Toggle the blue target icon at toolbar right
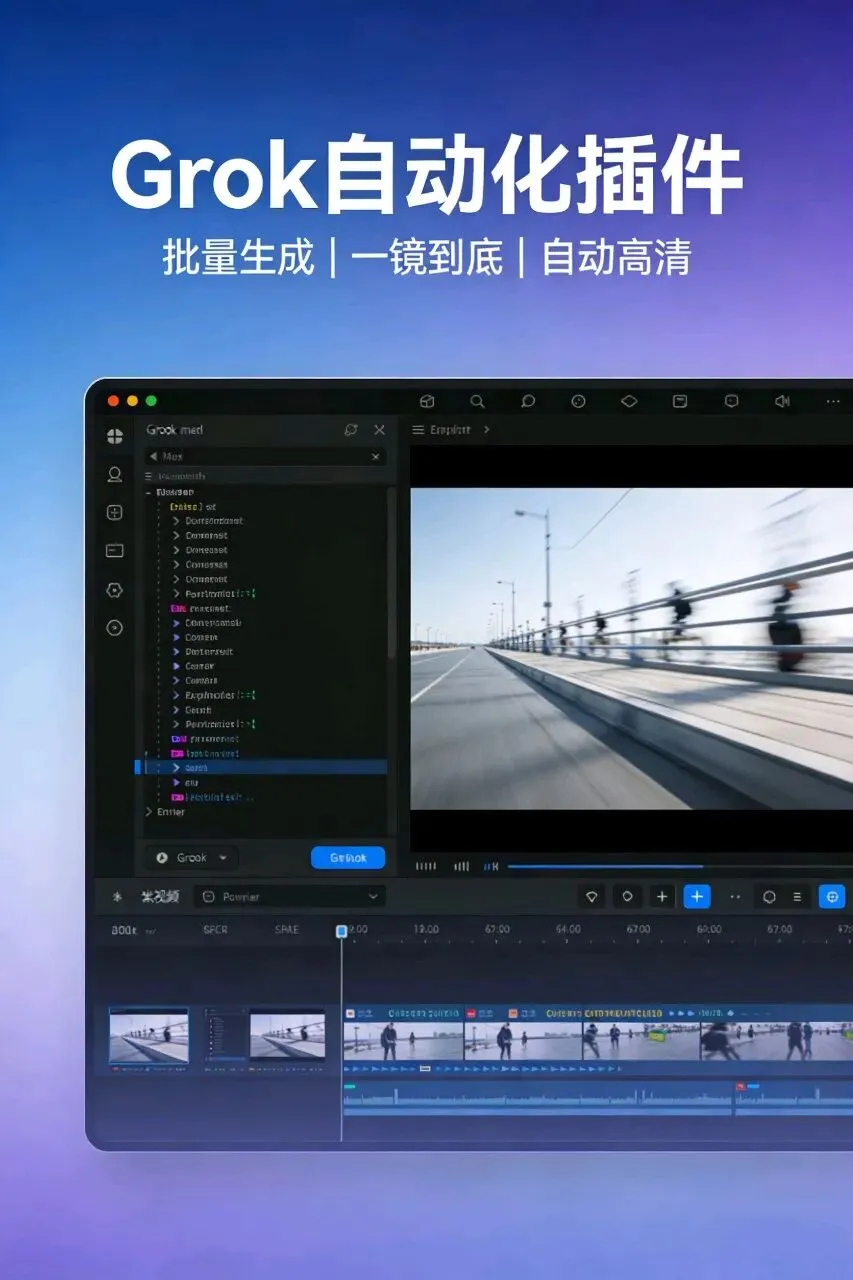853x1280 pixels. pyautogui.click(x=832, y=897)
